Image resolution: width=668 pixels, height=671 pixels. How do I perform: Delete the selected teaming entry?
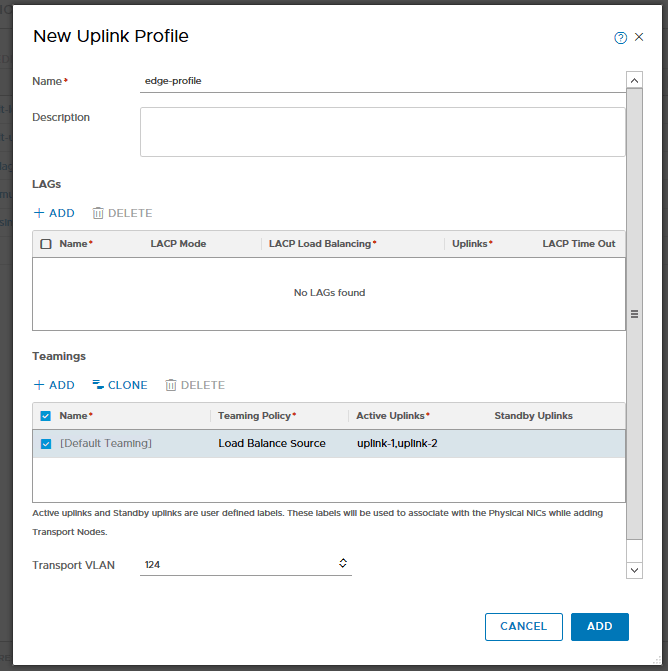195,385
